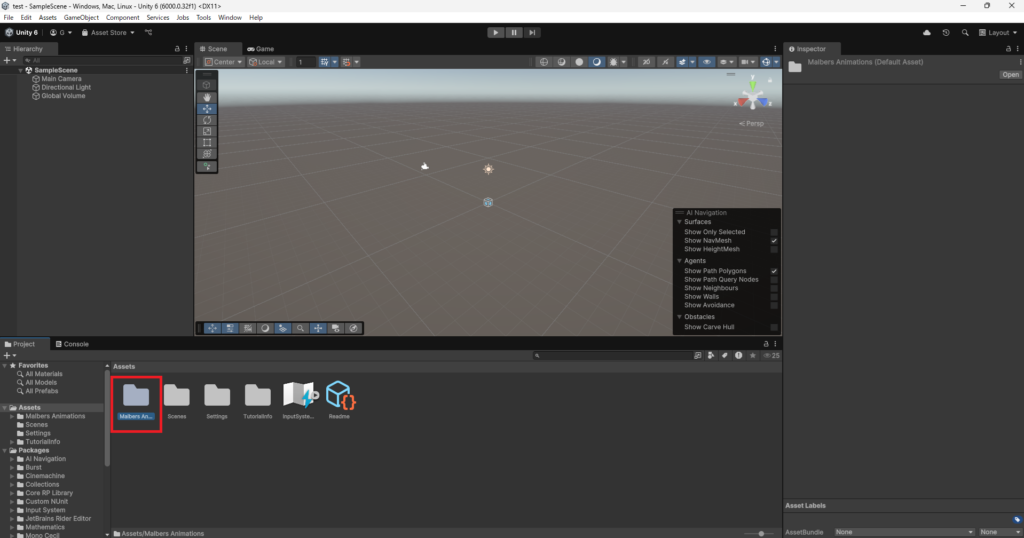Uncheck Show Path Polygons checkbox

click(x=774, y=271)
